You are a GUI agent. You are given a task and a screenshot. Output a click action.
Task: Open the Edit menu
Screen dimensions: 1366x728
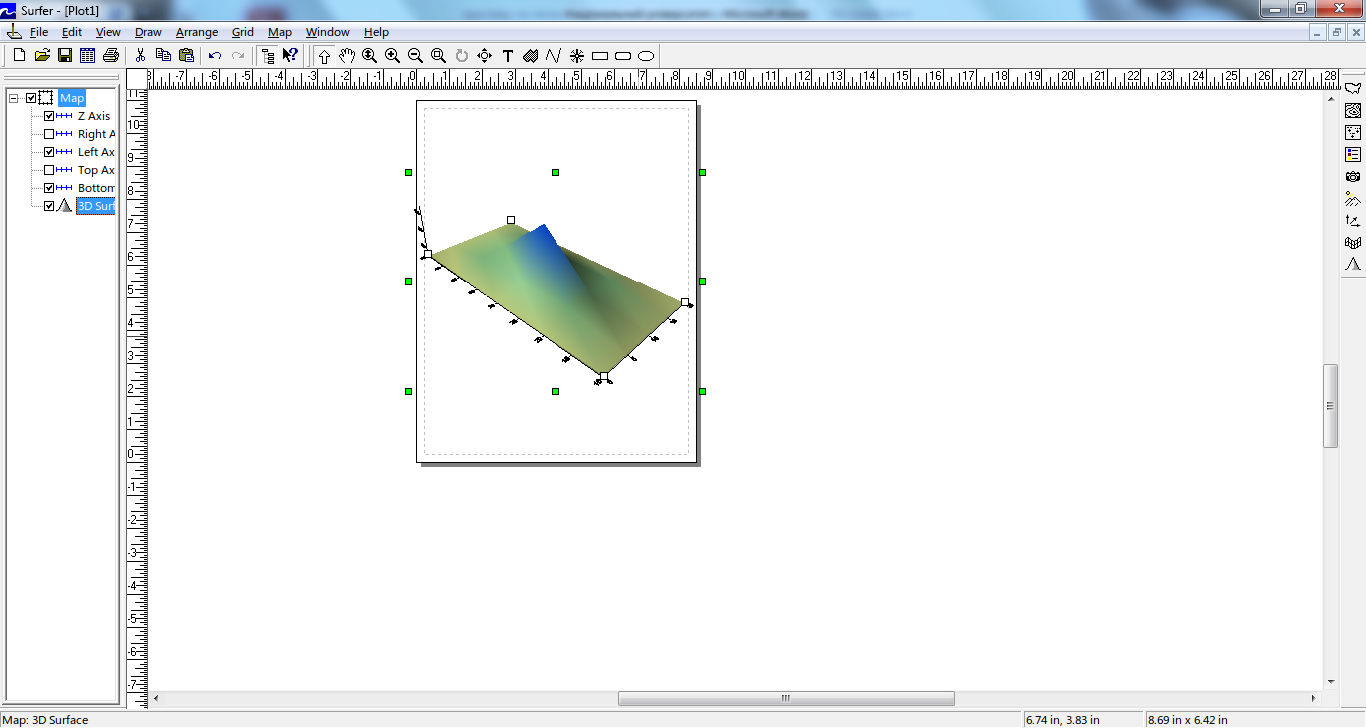[x=71, y=32]
